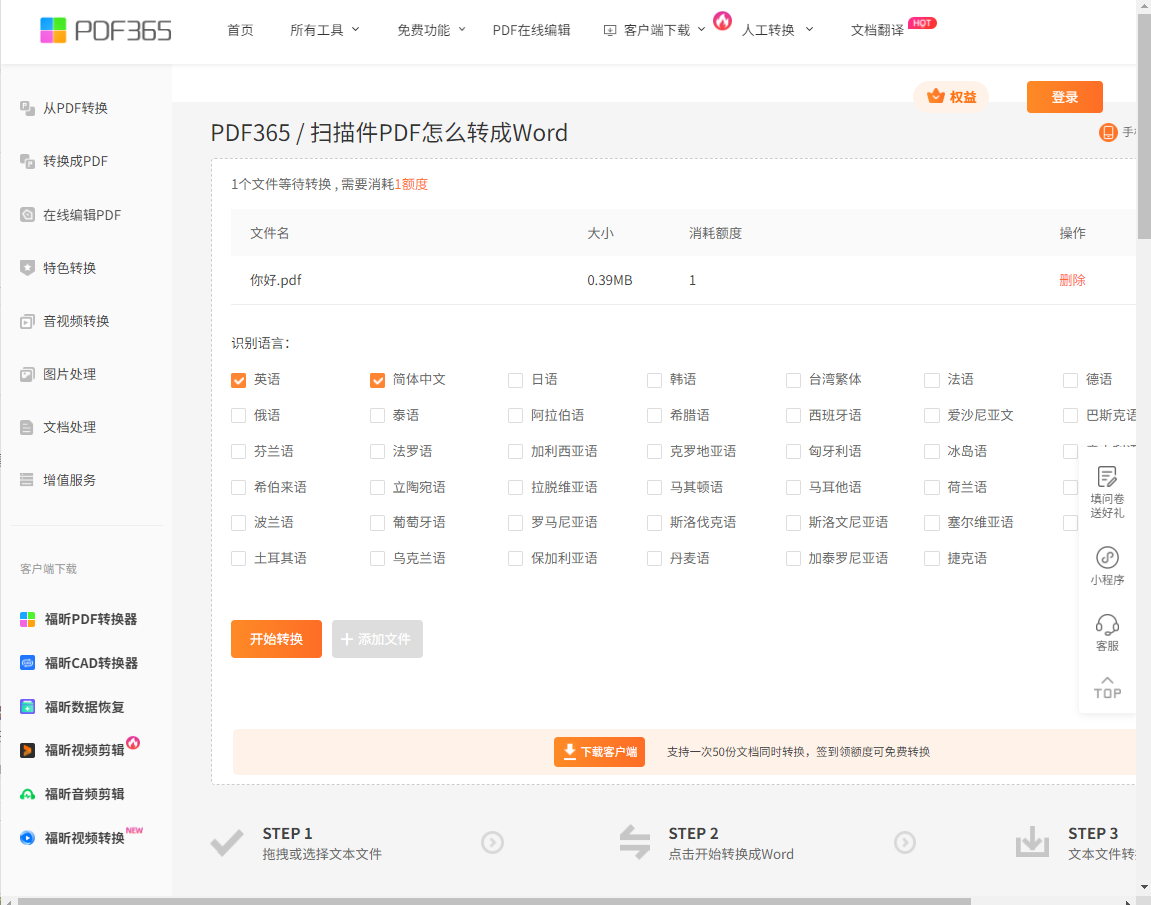Click the 福昕数据恢复 app icon
This screenshot has height=905, width=1151.
[x=27, y=707]
